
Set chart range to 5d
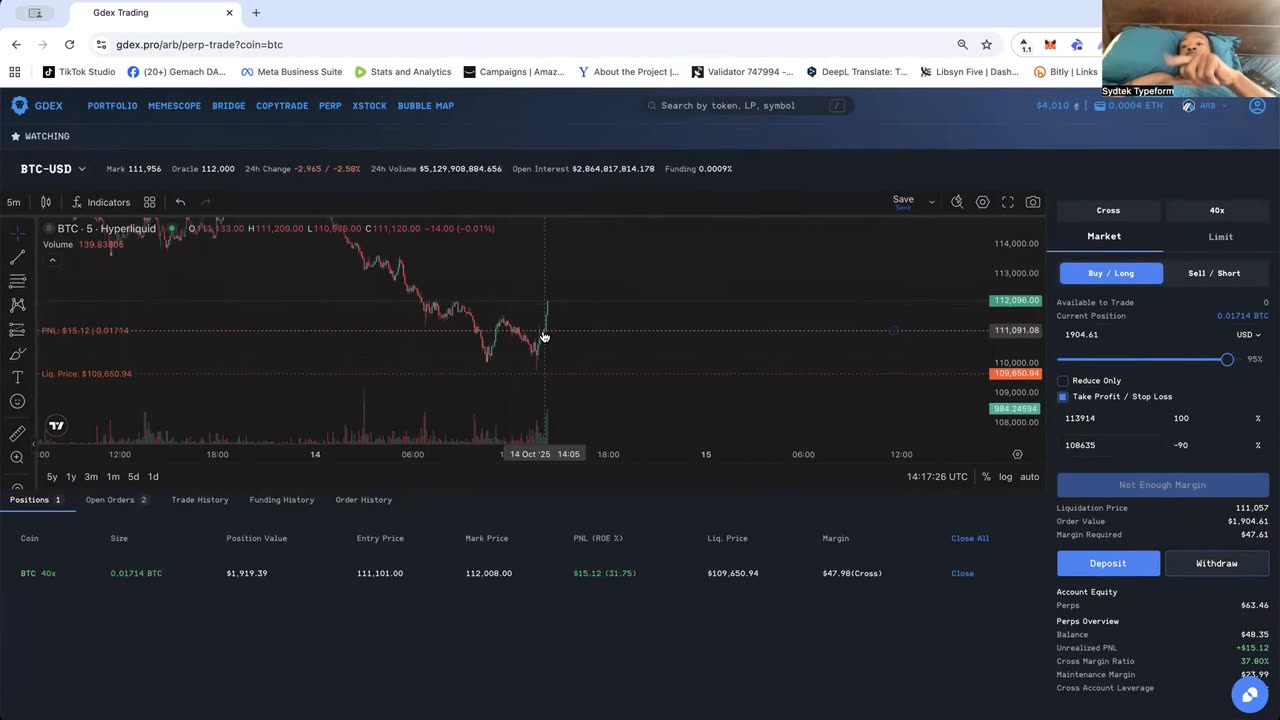click(133, 477)
